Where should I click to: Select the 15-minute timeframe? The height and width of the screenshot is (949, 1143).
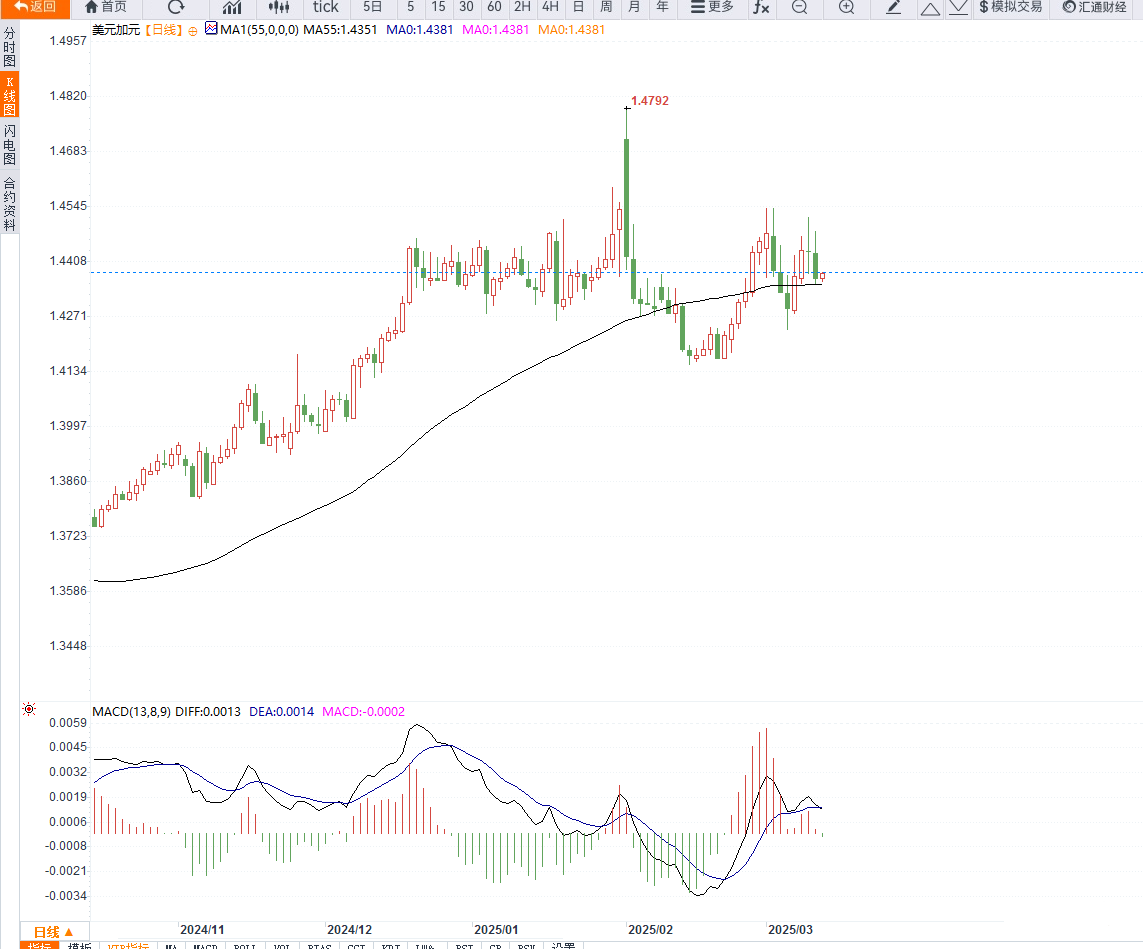tap(438, 7)
